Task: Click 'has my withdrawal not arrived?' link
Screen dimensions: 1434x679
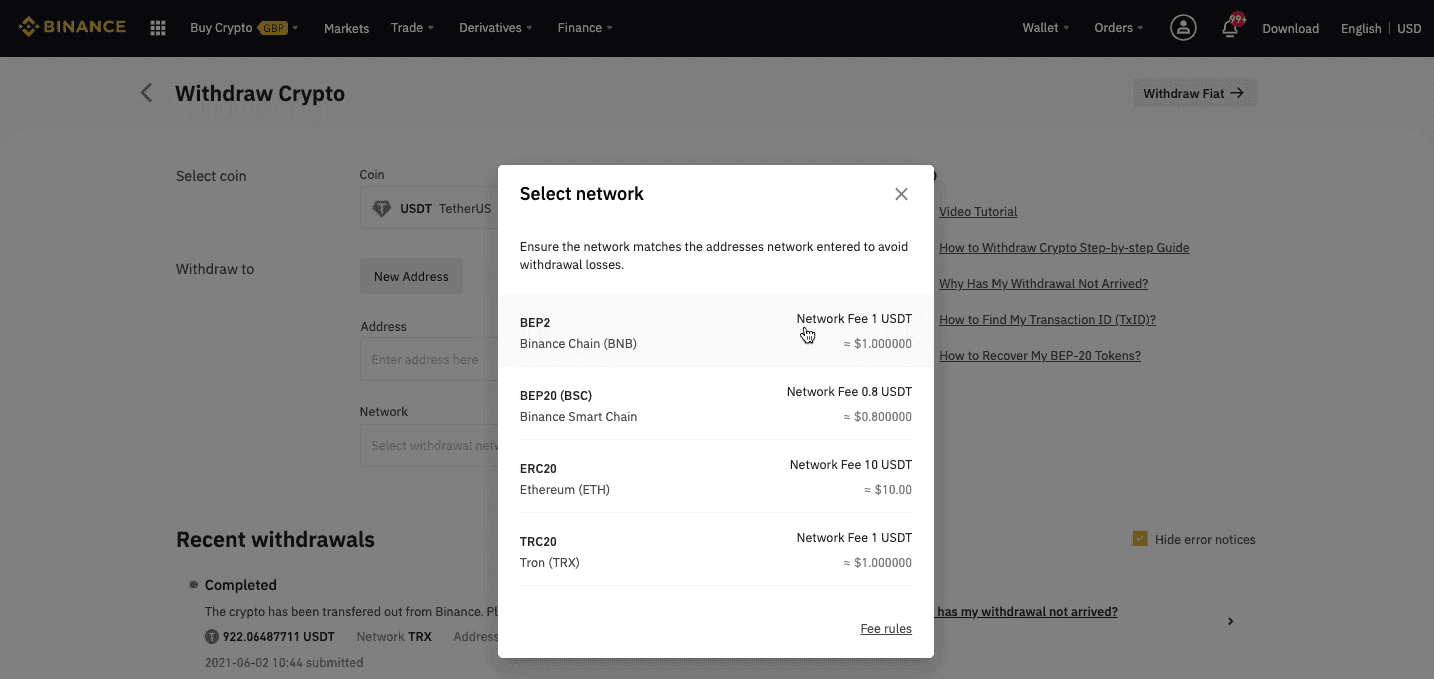Action: (x=1026, y=612)
